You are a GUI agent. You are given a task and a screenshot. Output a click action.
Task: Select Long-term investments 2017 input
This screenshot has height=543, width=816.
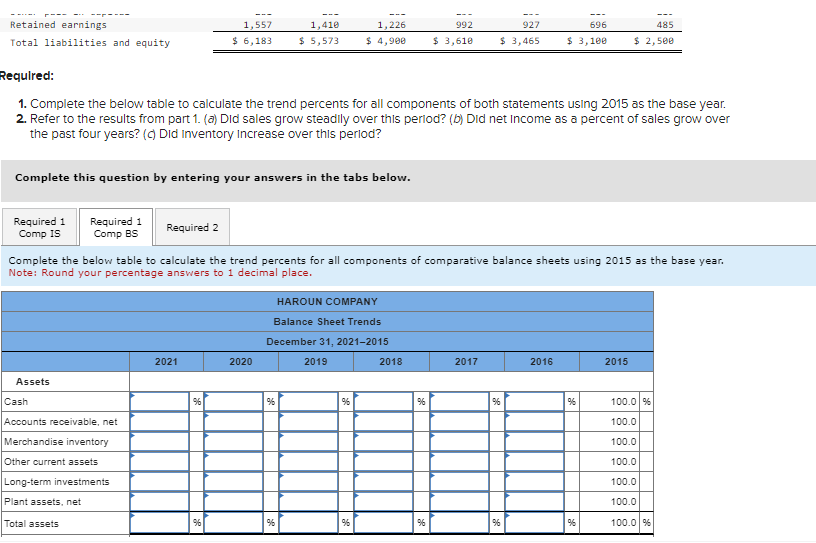[x=460, y=482]
